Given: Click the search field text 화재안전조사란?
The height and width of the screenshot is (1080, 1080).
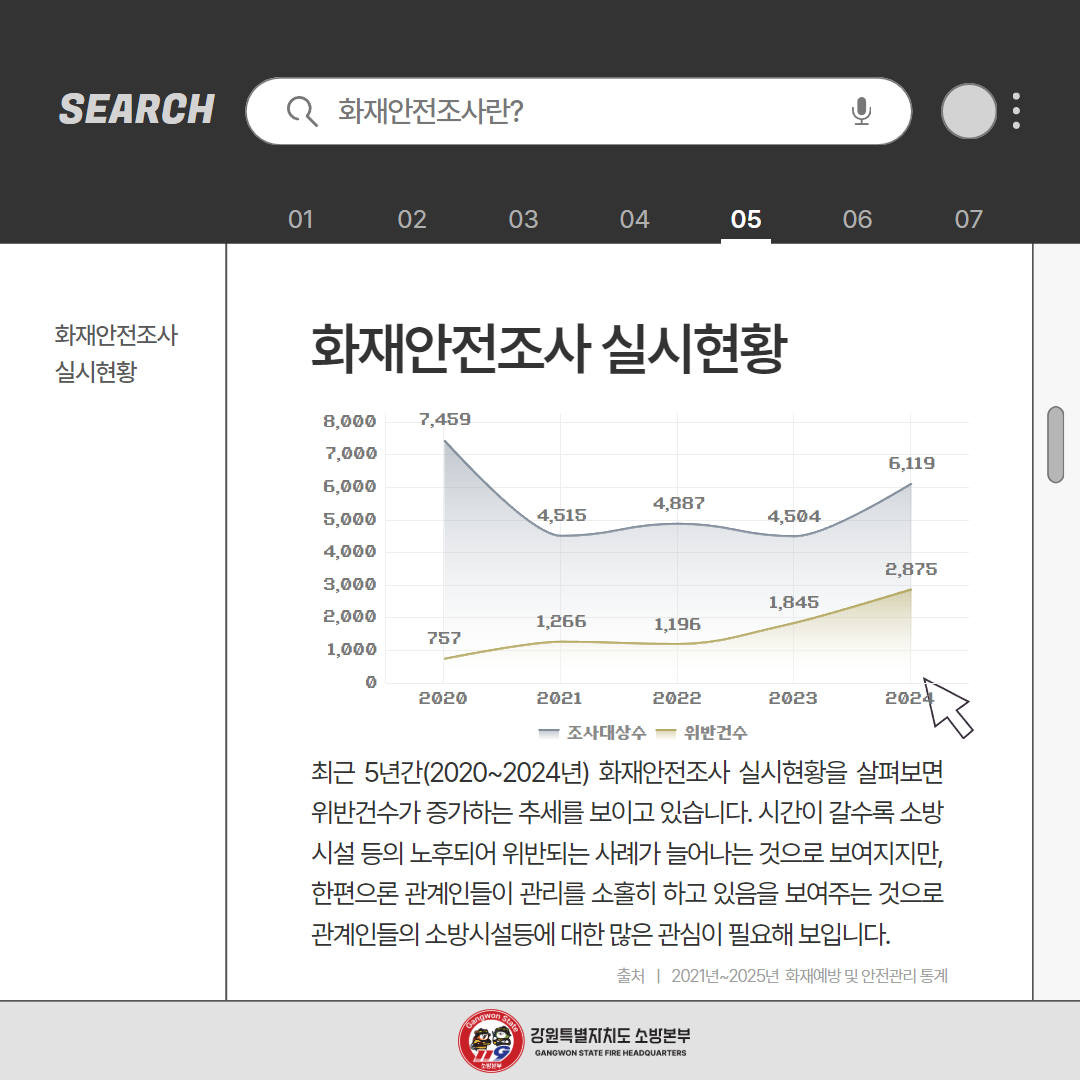Looking at the screenshot, I should pos(431,111).
